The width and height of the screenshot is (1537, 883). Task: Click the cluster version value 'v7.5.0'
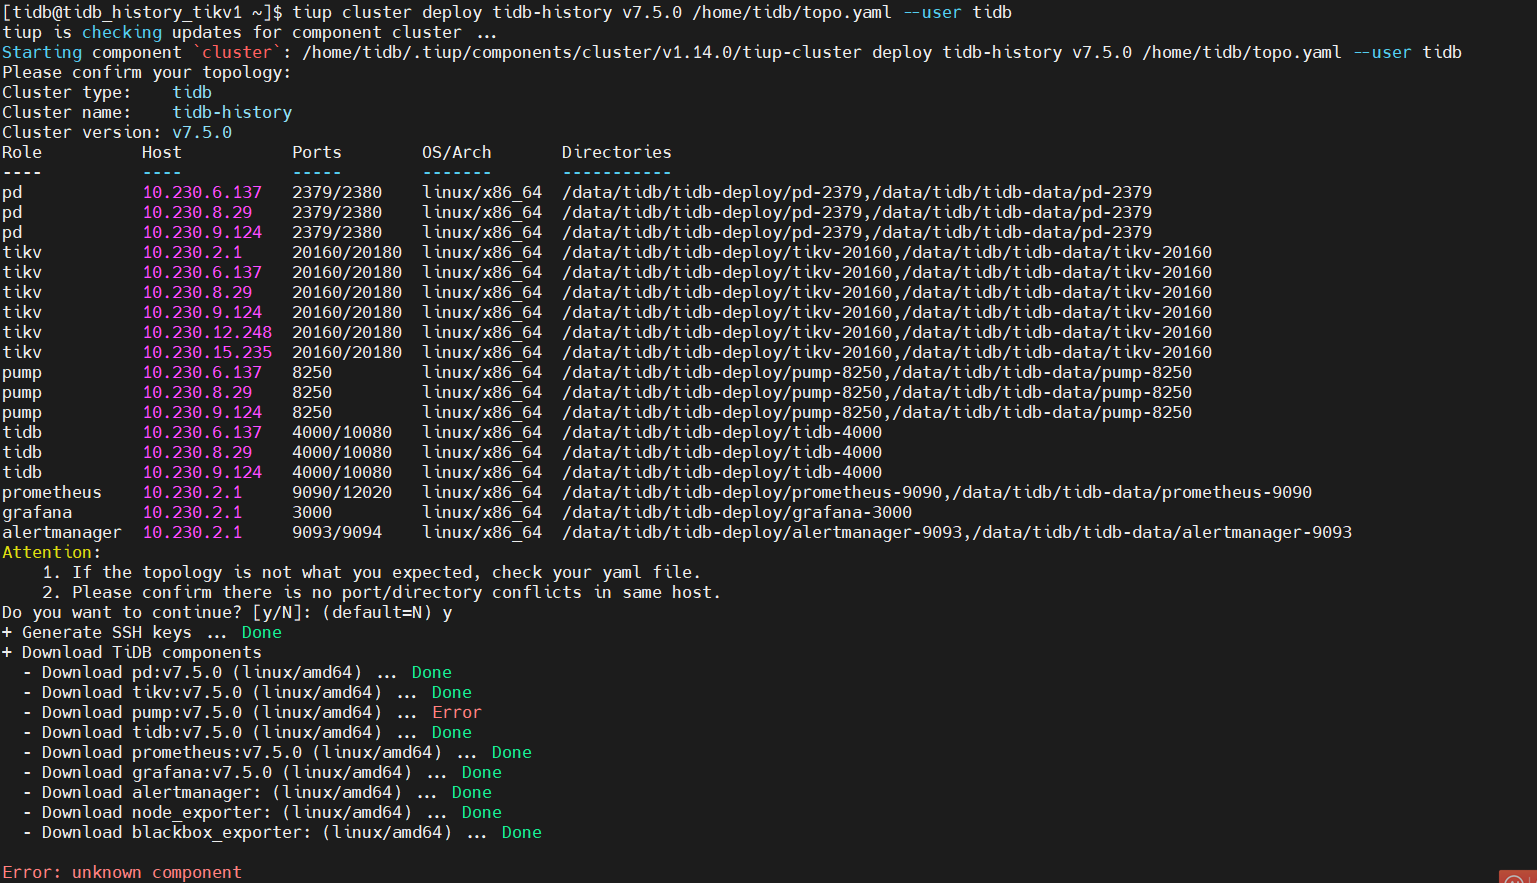coord(201,132)
